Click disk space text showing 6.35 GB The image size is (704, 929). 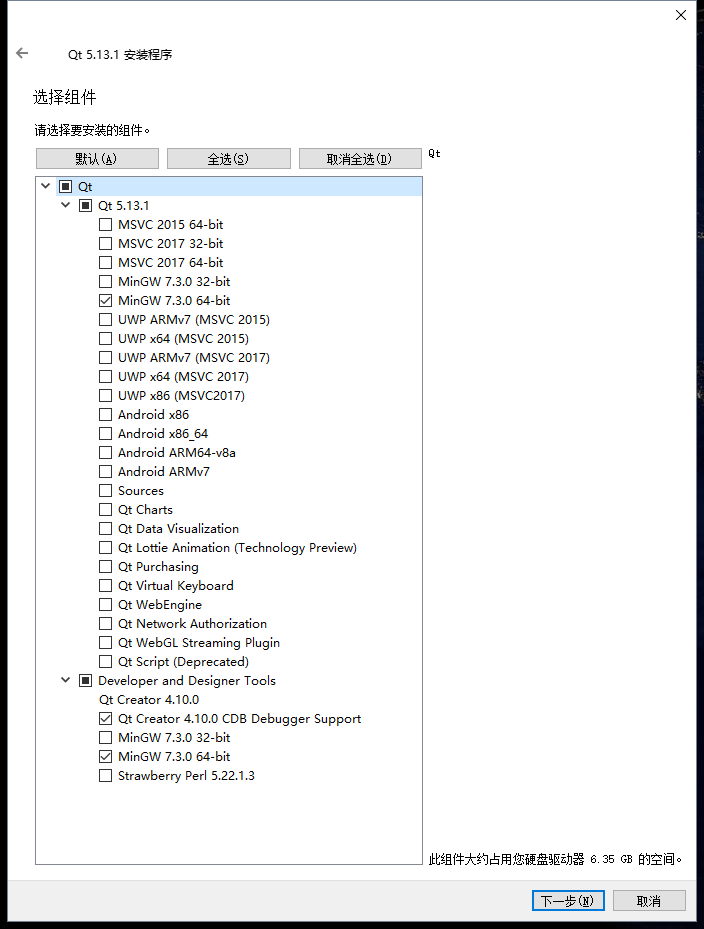coord(556,859)
